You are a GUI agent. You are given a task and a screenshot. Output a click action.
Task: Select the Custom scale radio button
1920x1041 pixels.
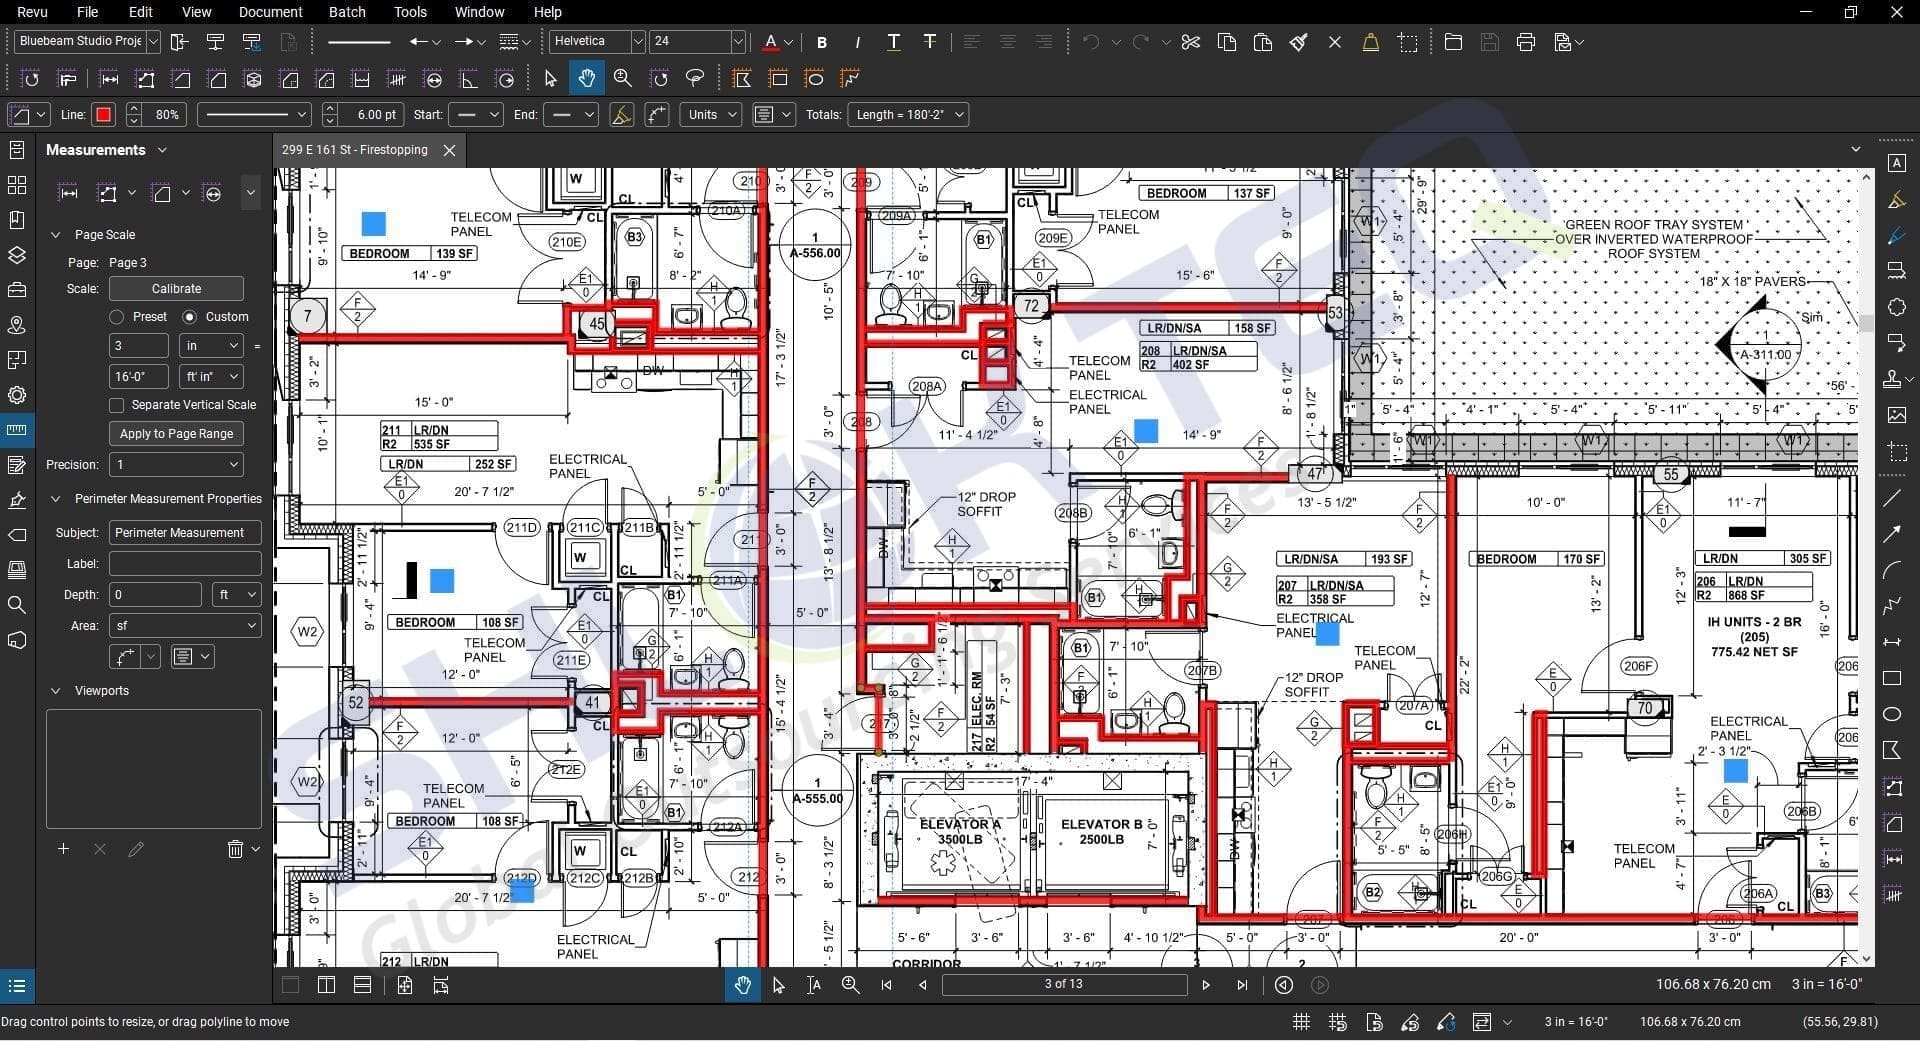(x=189, y=317)
